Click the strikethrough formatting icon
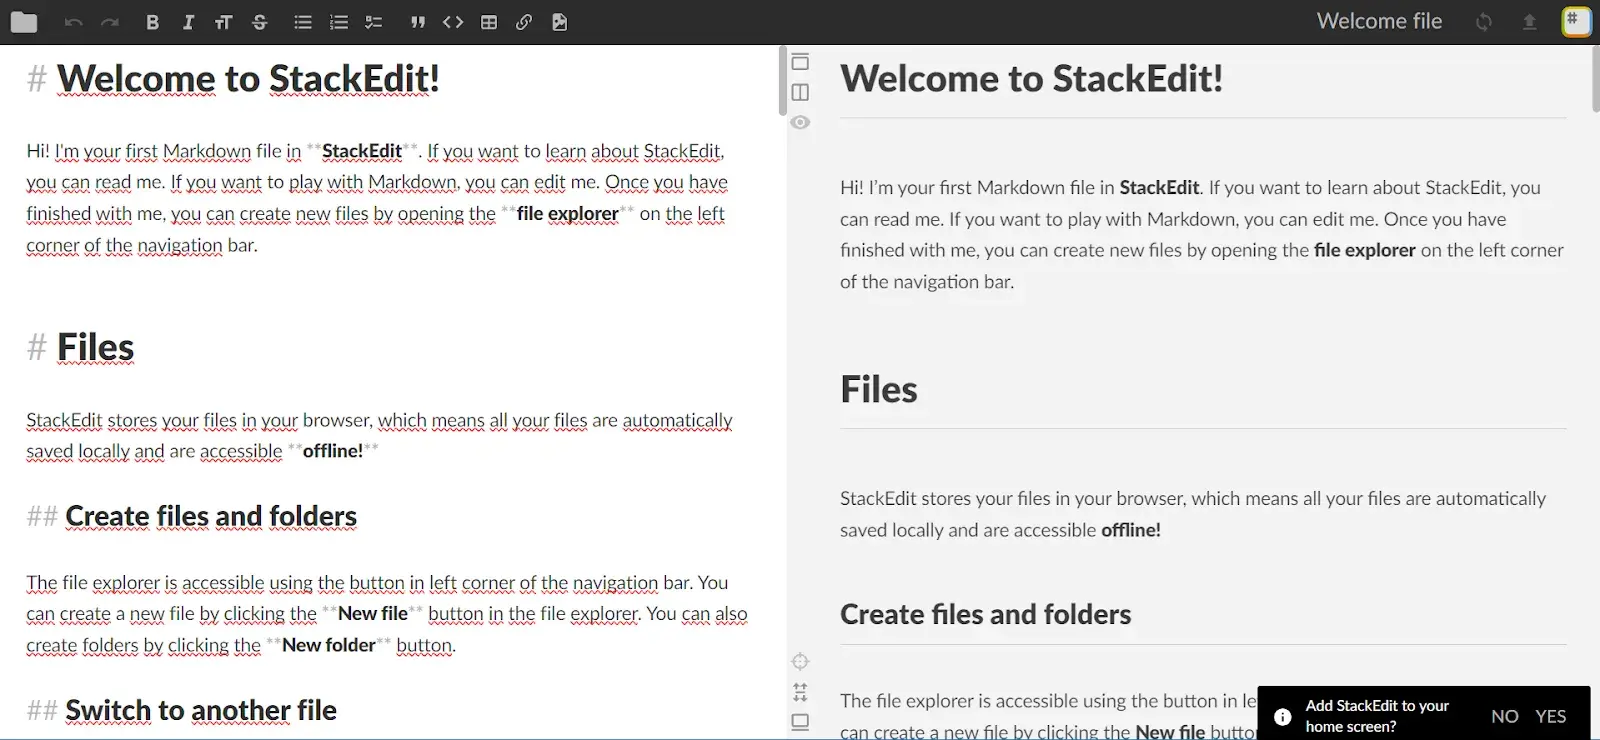The width and height of the screenshot is (1600, 740). (x=260, y=22)
